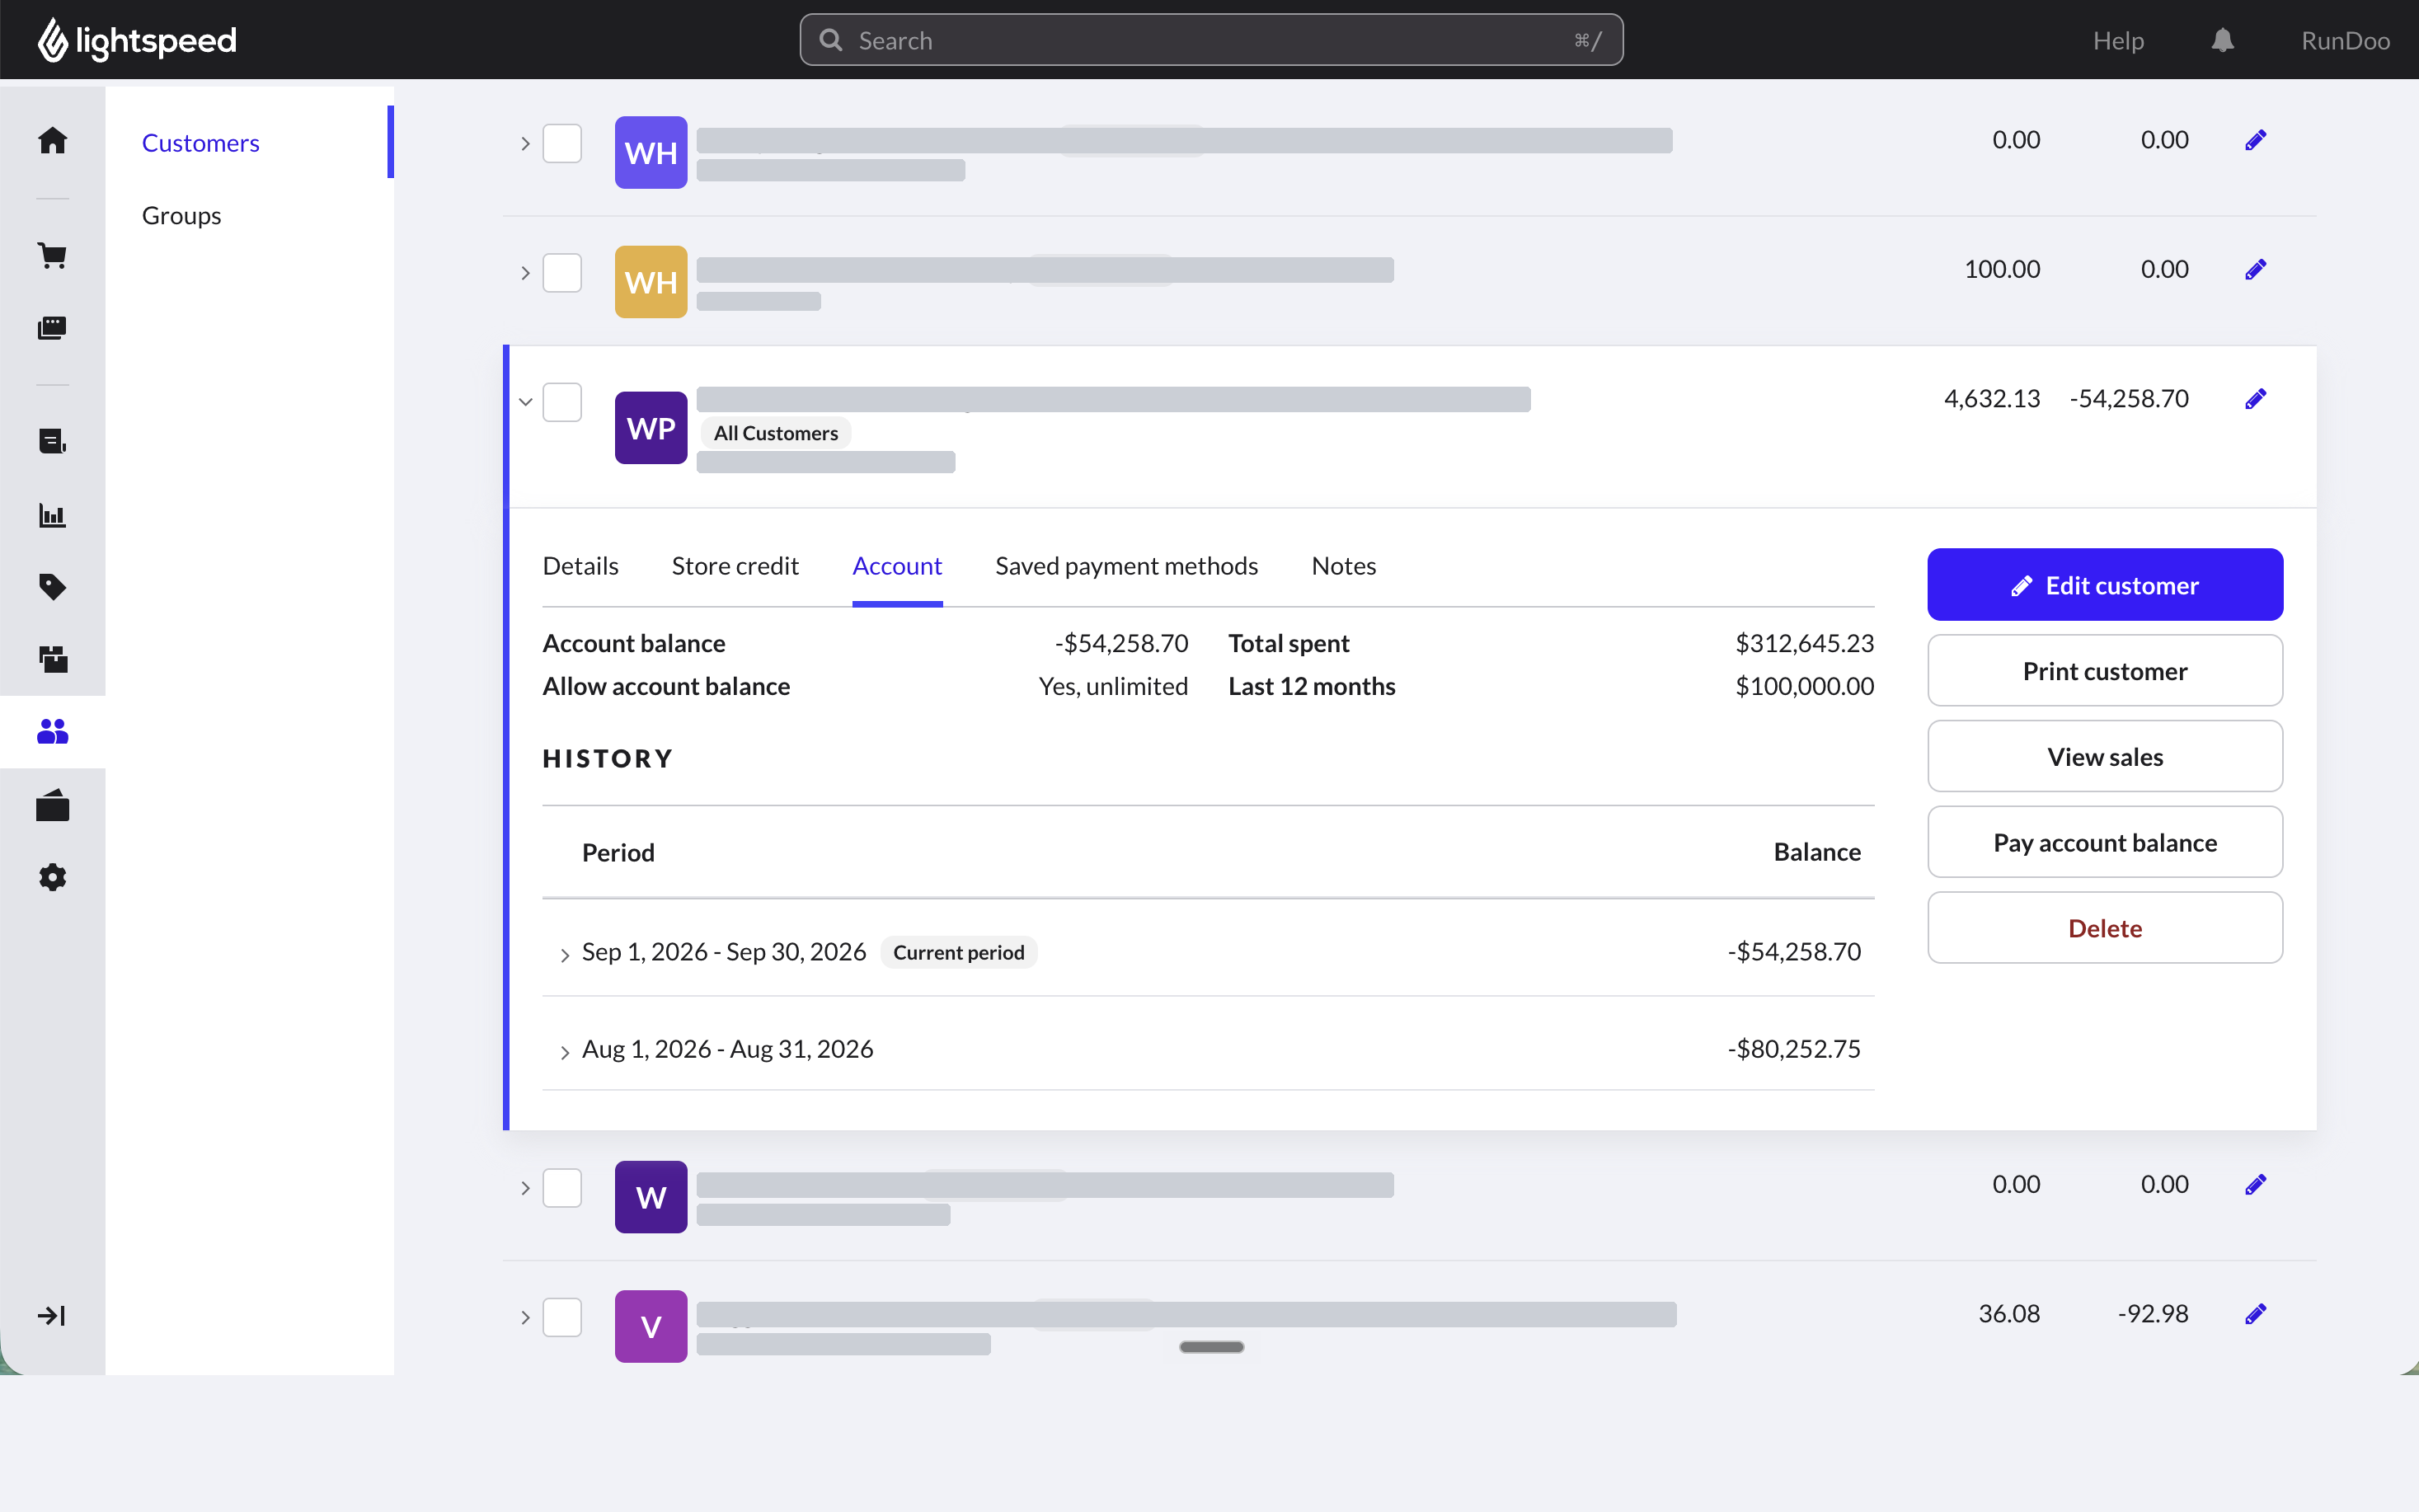Select checkbox for yellow WH customer
The height and width of the screenshot is (1512, 2419).
pos(562,272)
